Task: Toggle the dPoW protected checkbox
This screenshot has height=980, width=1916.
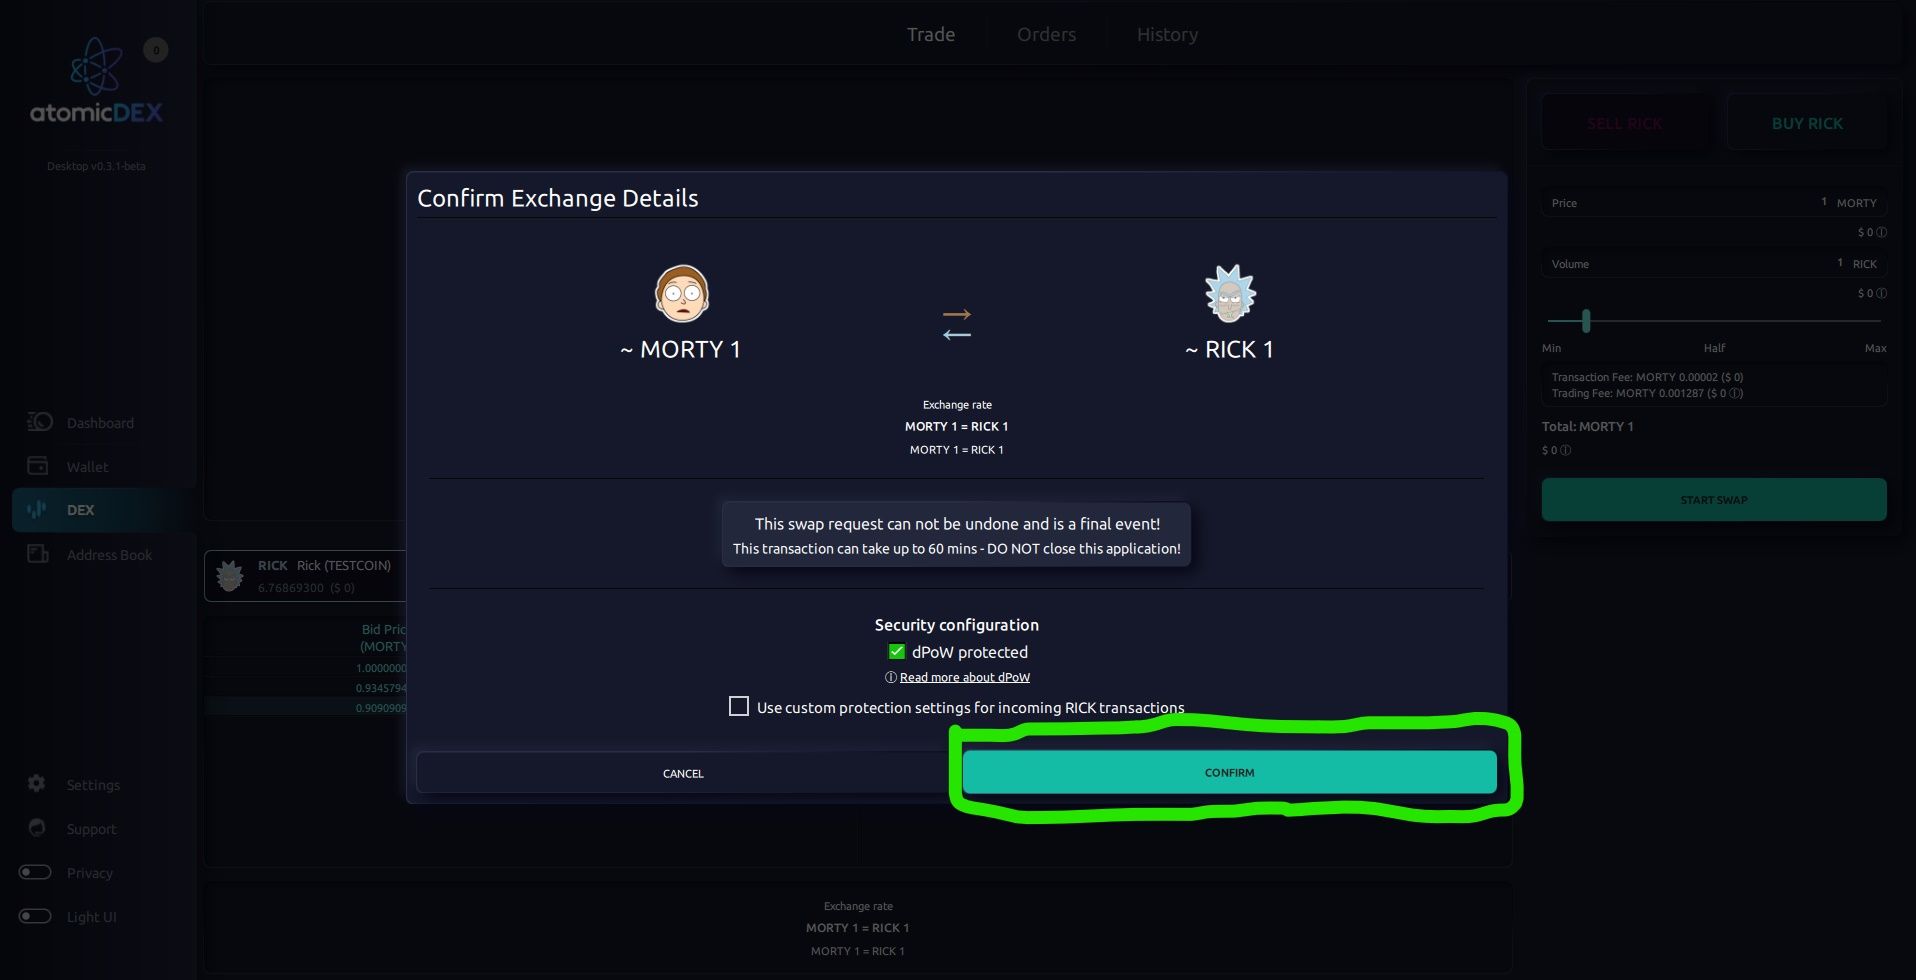Action: (x=897, y=651)
